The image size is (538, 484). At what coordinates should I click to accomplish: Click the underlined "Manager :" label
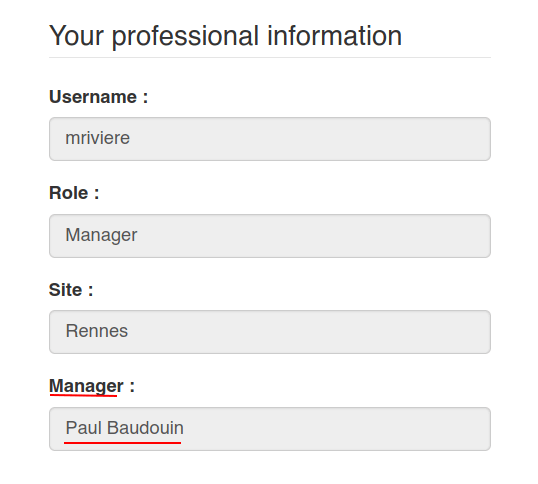(92, 386)
